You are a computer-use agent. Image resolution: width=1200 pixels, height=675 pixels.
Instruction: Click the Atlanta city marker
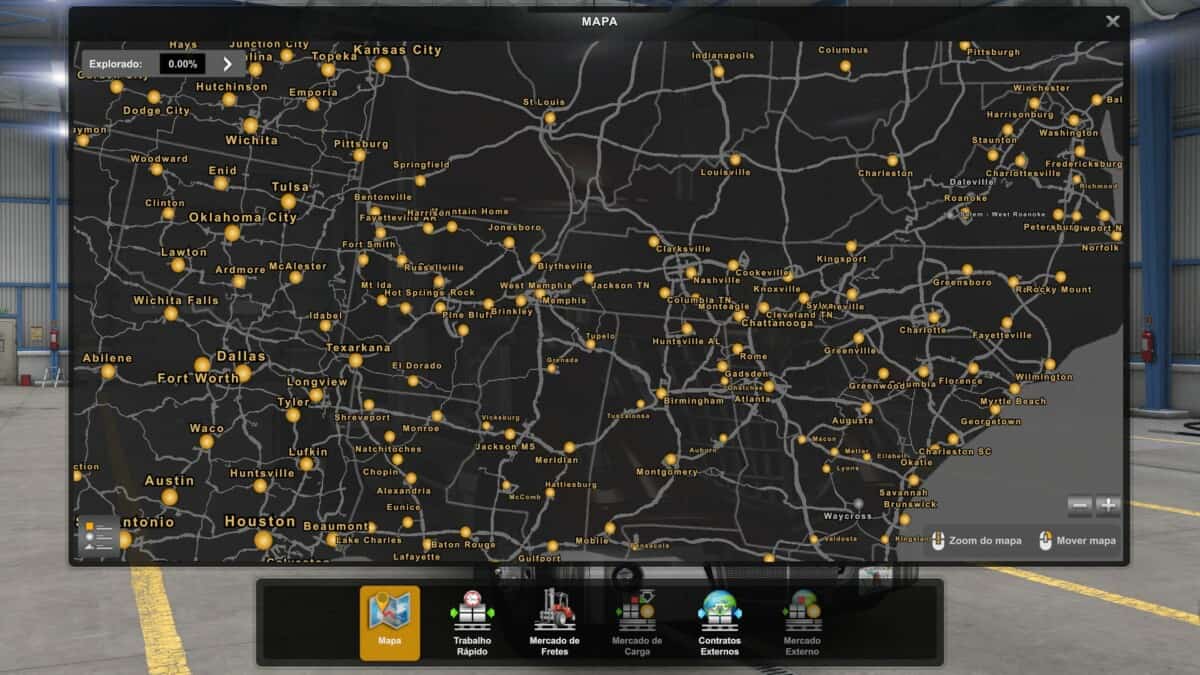pyautogui.click(x=768, y=386)
